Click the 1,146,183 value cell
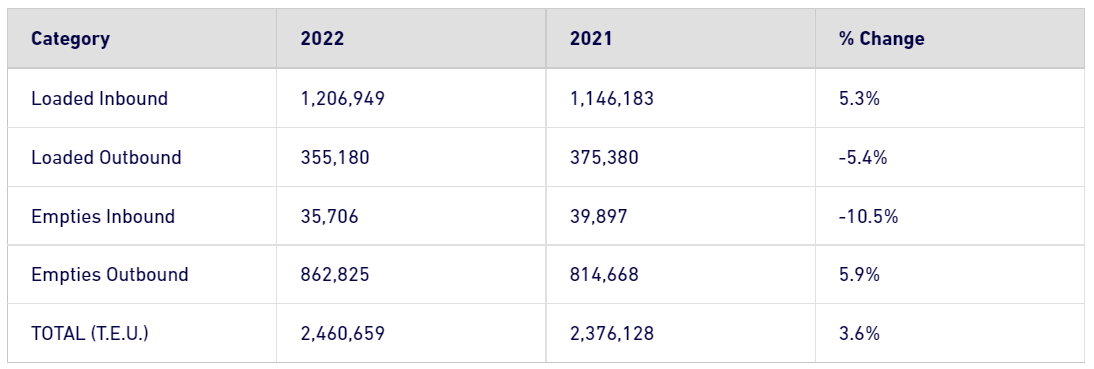 612,98
